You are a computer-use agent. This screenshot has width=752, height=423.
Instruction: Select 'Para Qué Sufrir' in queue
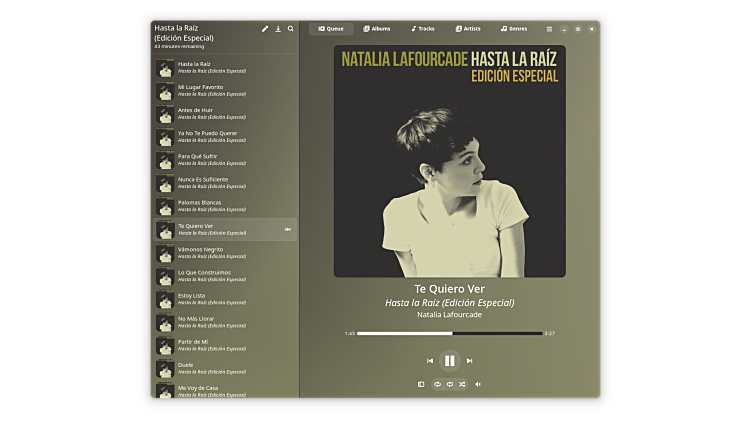[x=225, y=160]
